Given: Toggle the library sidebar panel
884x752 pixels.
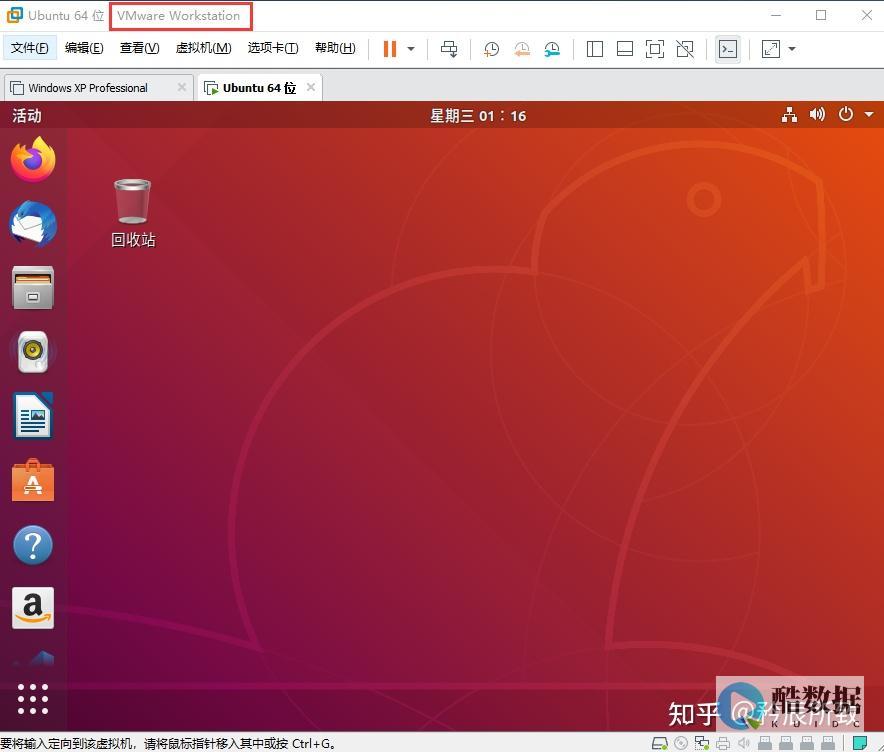Looking at the screenshot, I should pos(595,49).
